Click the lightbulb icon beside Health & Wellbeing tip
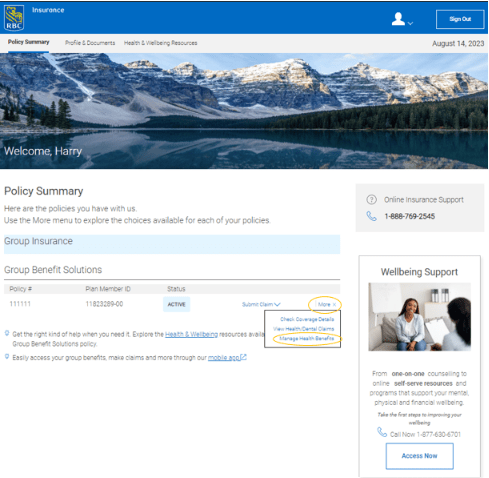Screen dimensions: 489x478 click(7, 333)
